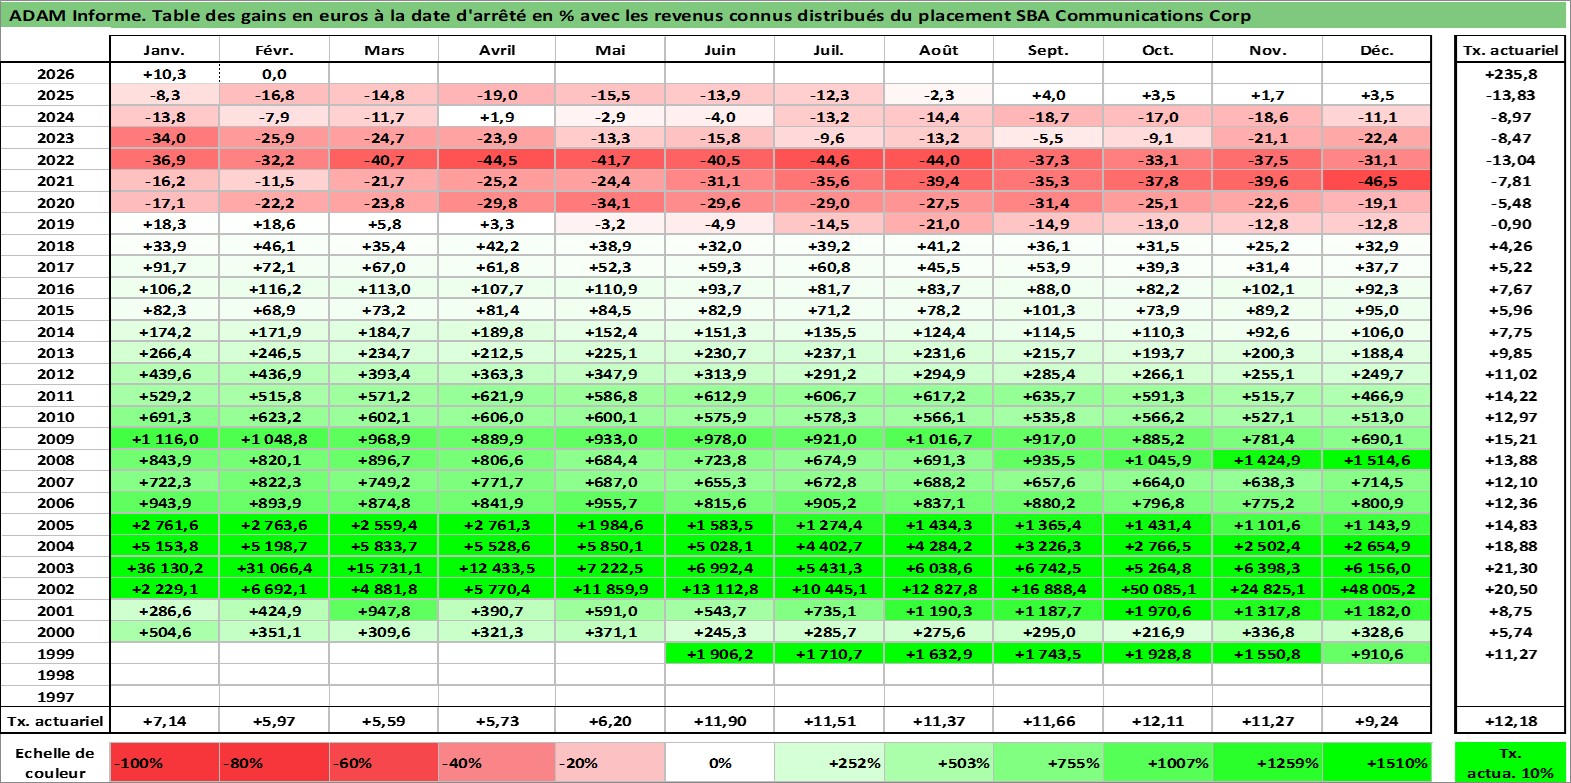Select the +755% legend color cell
The width and height of the screenshot is (1571, 783).
click(x=1048, y=762)
